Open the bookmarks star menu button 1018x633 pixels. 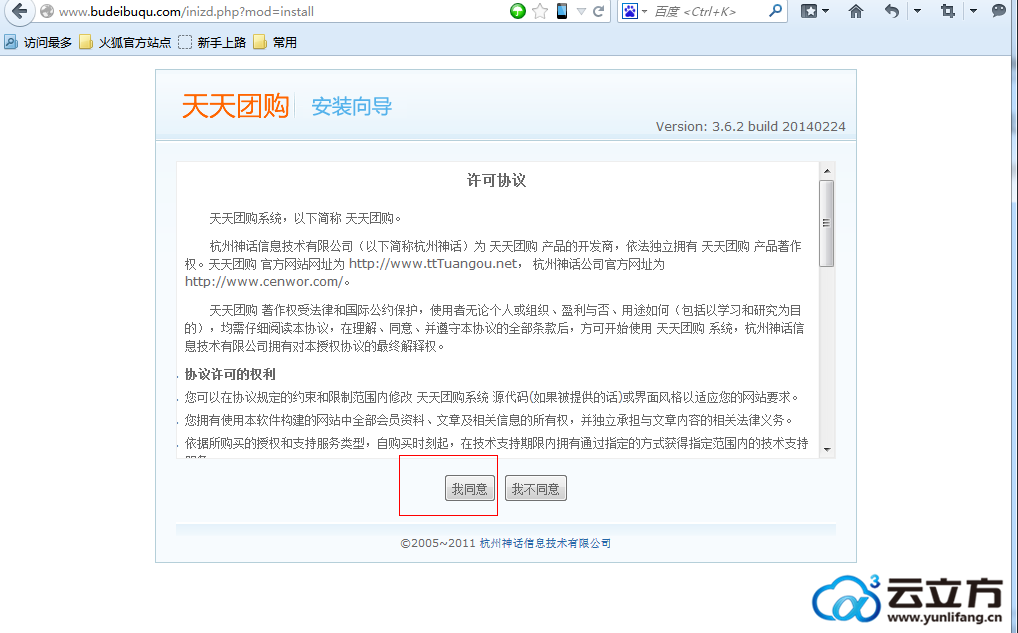point(809,11)
